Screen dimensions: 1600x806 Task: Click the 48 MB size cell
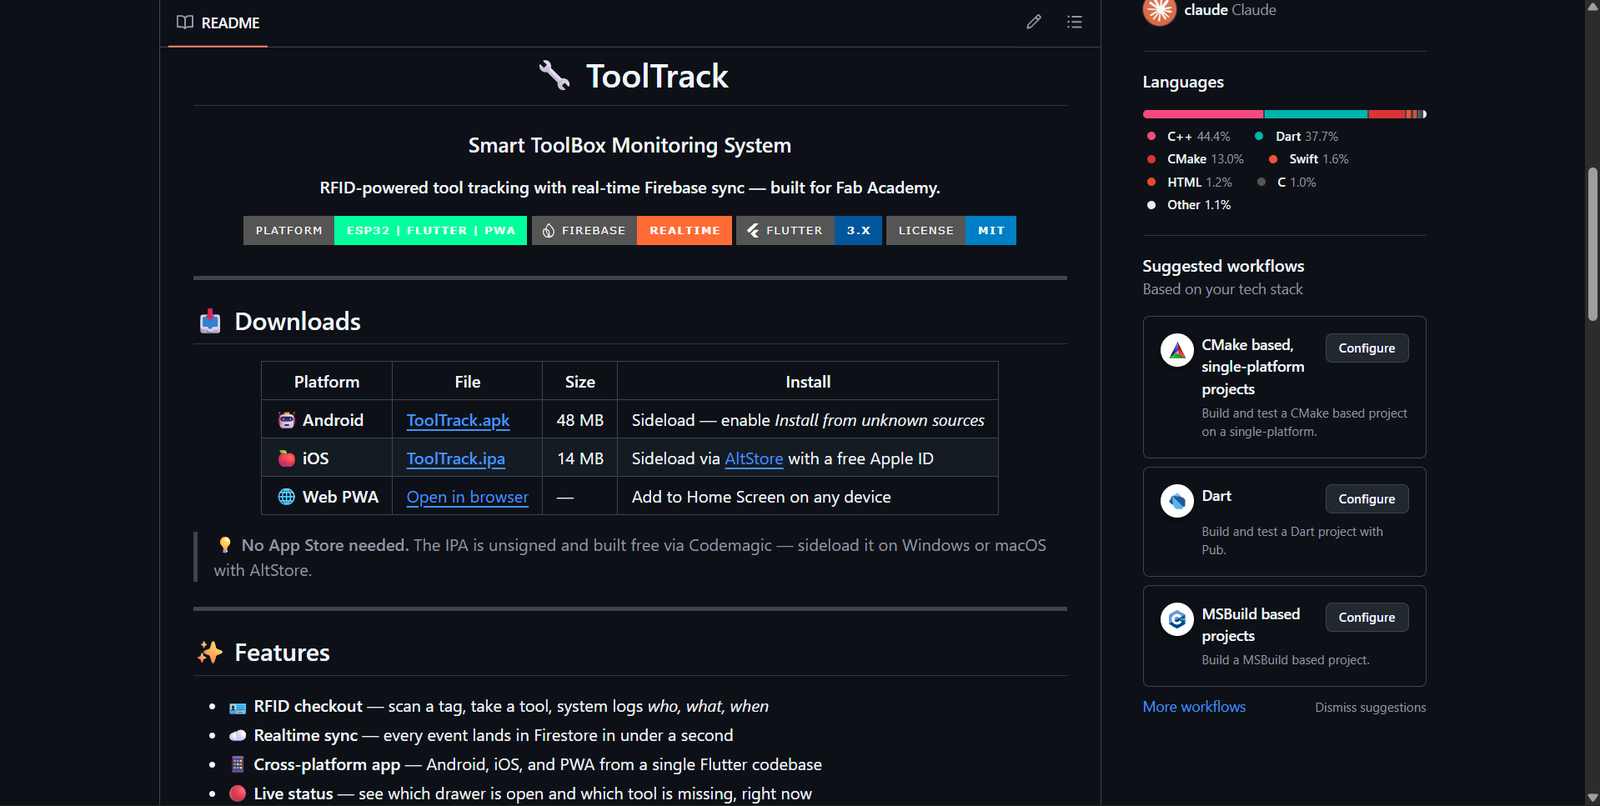(x=580, y=420)
